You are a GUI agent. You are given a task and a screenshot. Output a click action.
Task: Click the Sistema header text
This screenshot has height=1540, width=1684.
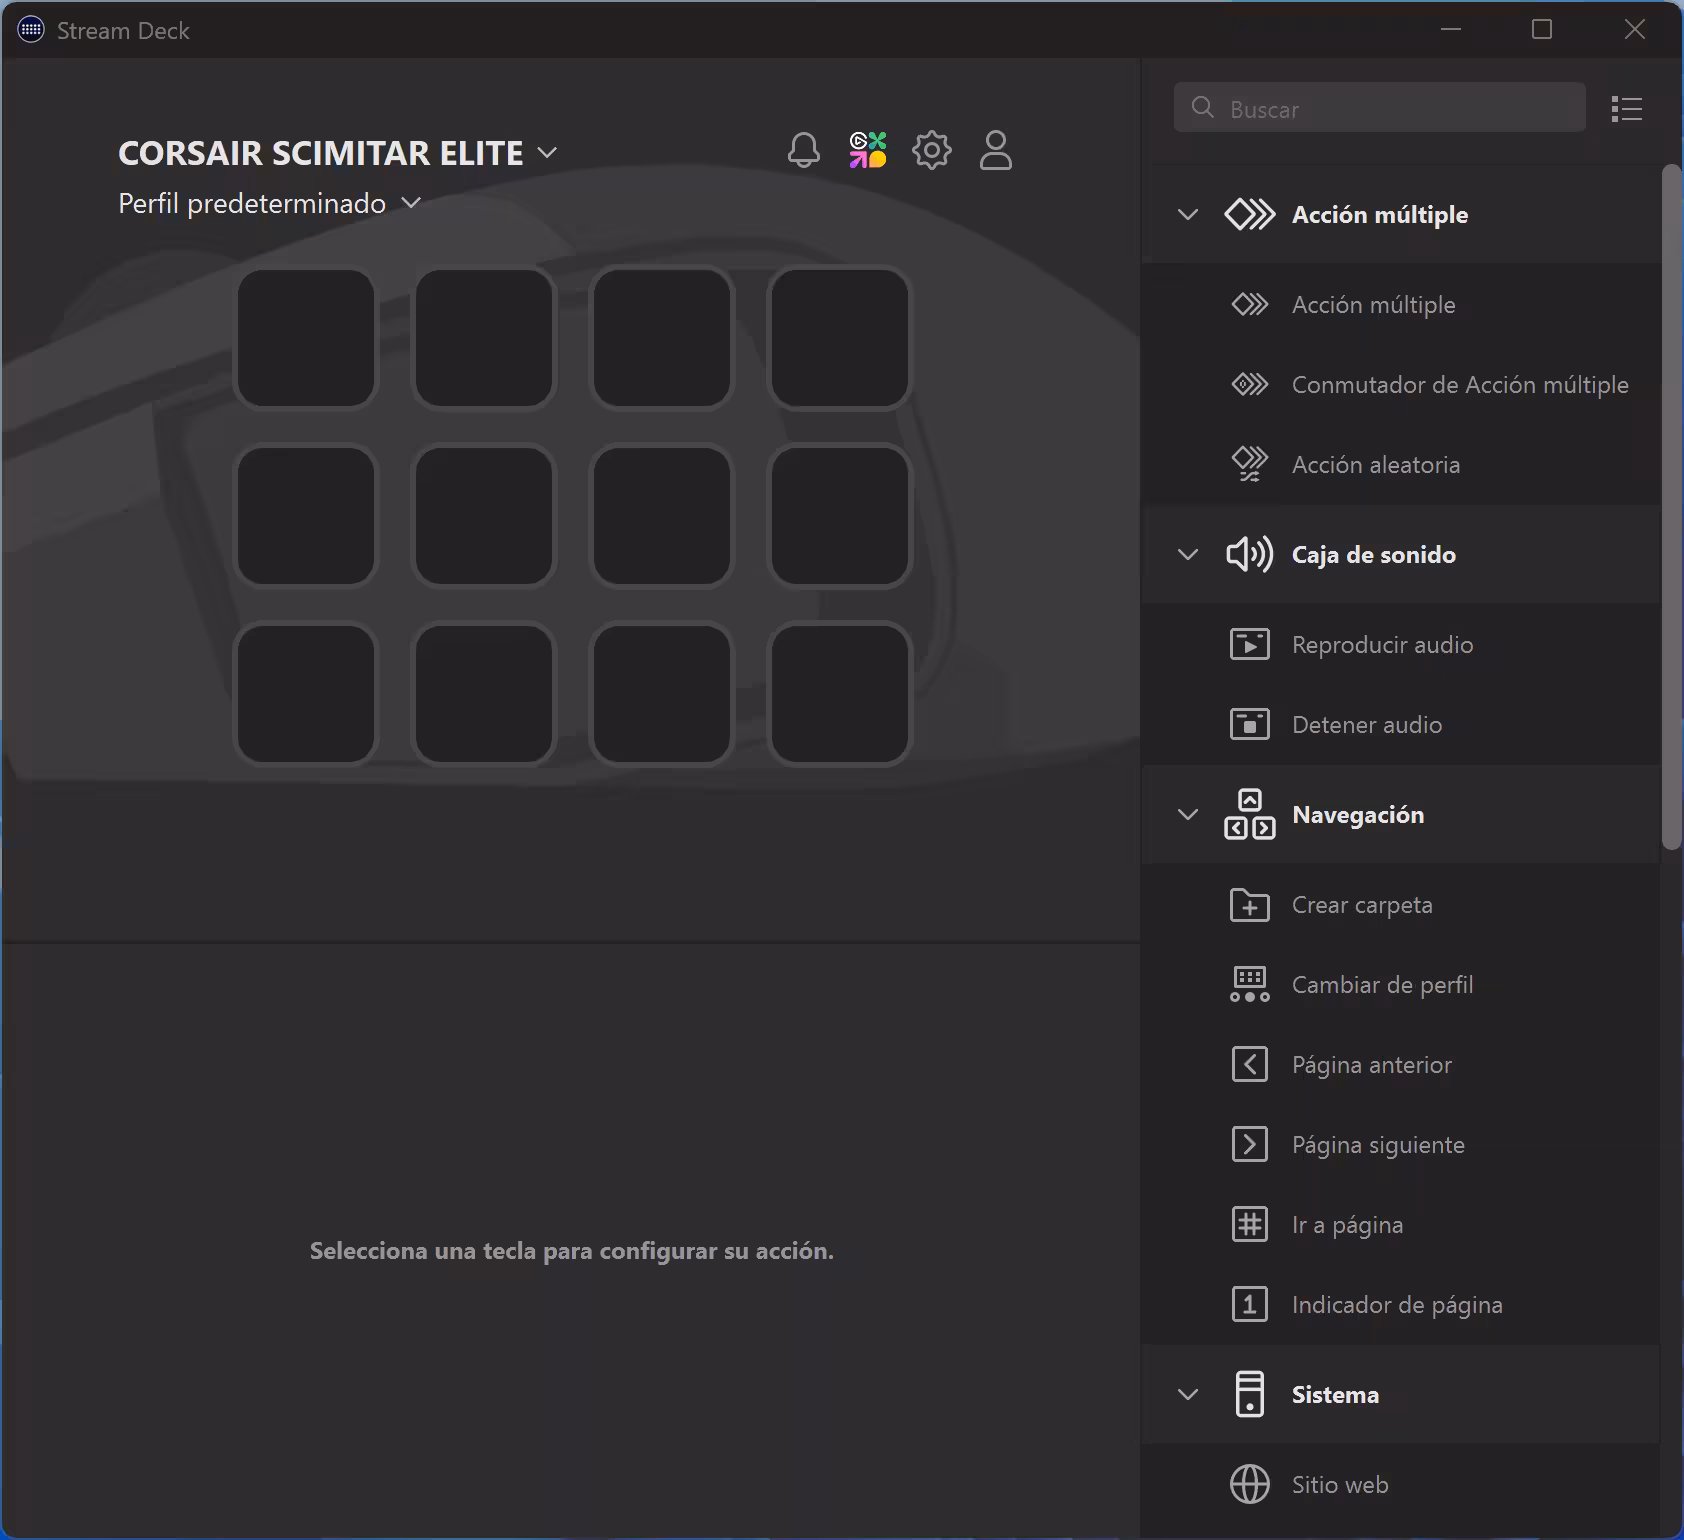1335,1395
